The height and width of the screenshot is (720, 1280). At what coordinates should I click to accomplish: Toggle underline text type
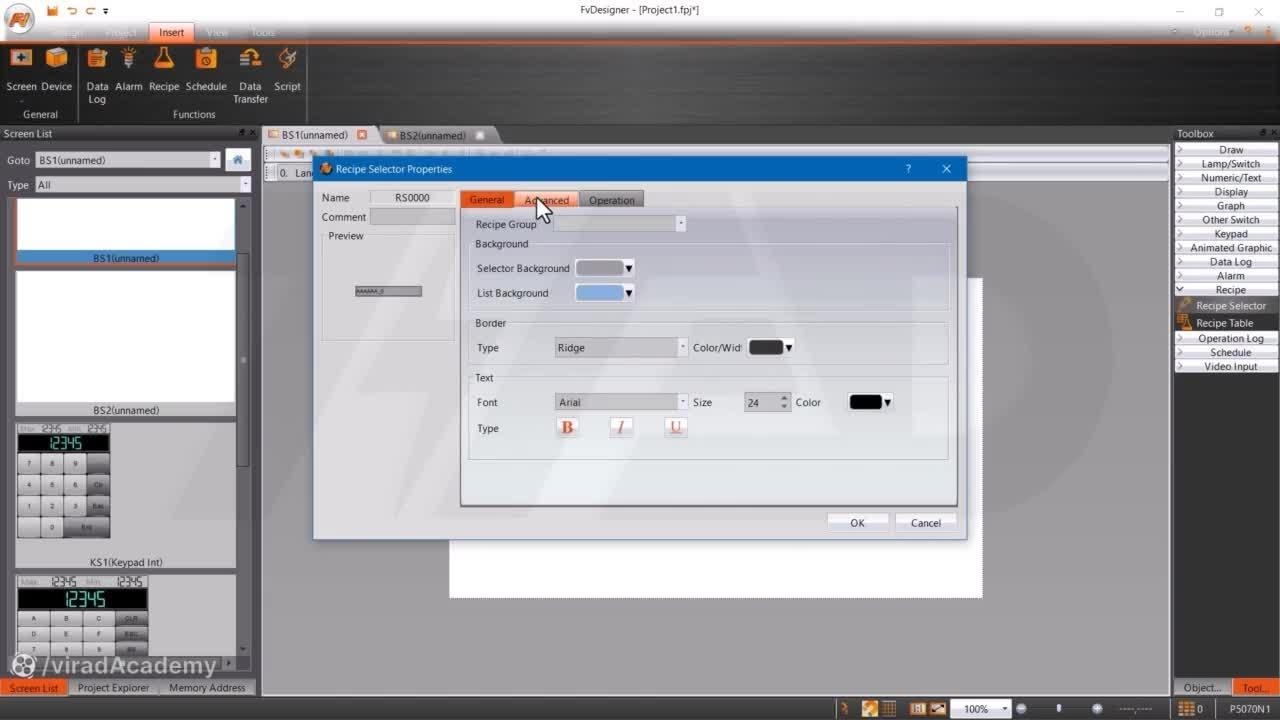tap(676, 428)
